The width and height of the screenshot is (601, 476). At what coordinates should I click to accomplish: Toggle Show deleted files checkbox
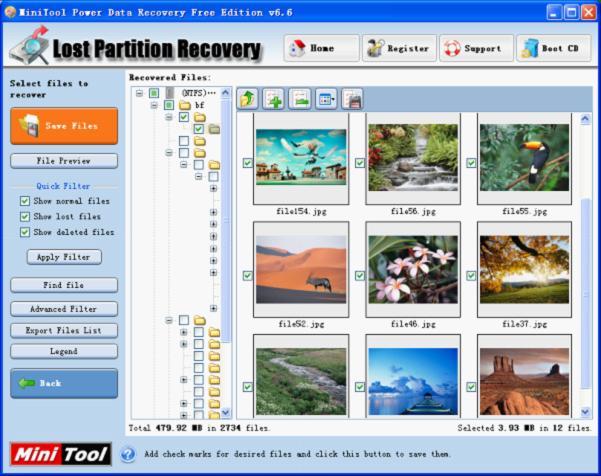[x=25, y=232]
